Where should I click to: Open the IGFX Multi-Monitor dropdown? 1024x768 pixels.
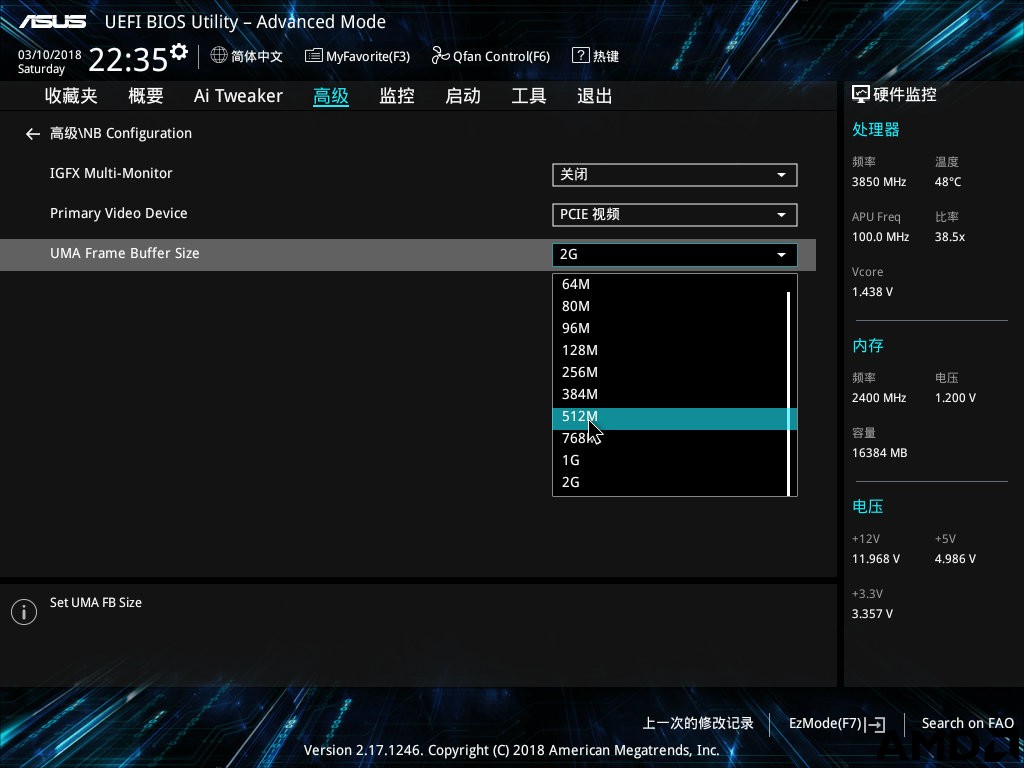(675, 174)
